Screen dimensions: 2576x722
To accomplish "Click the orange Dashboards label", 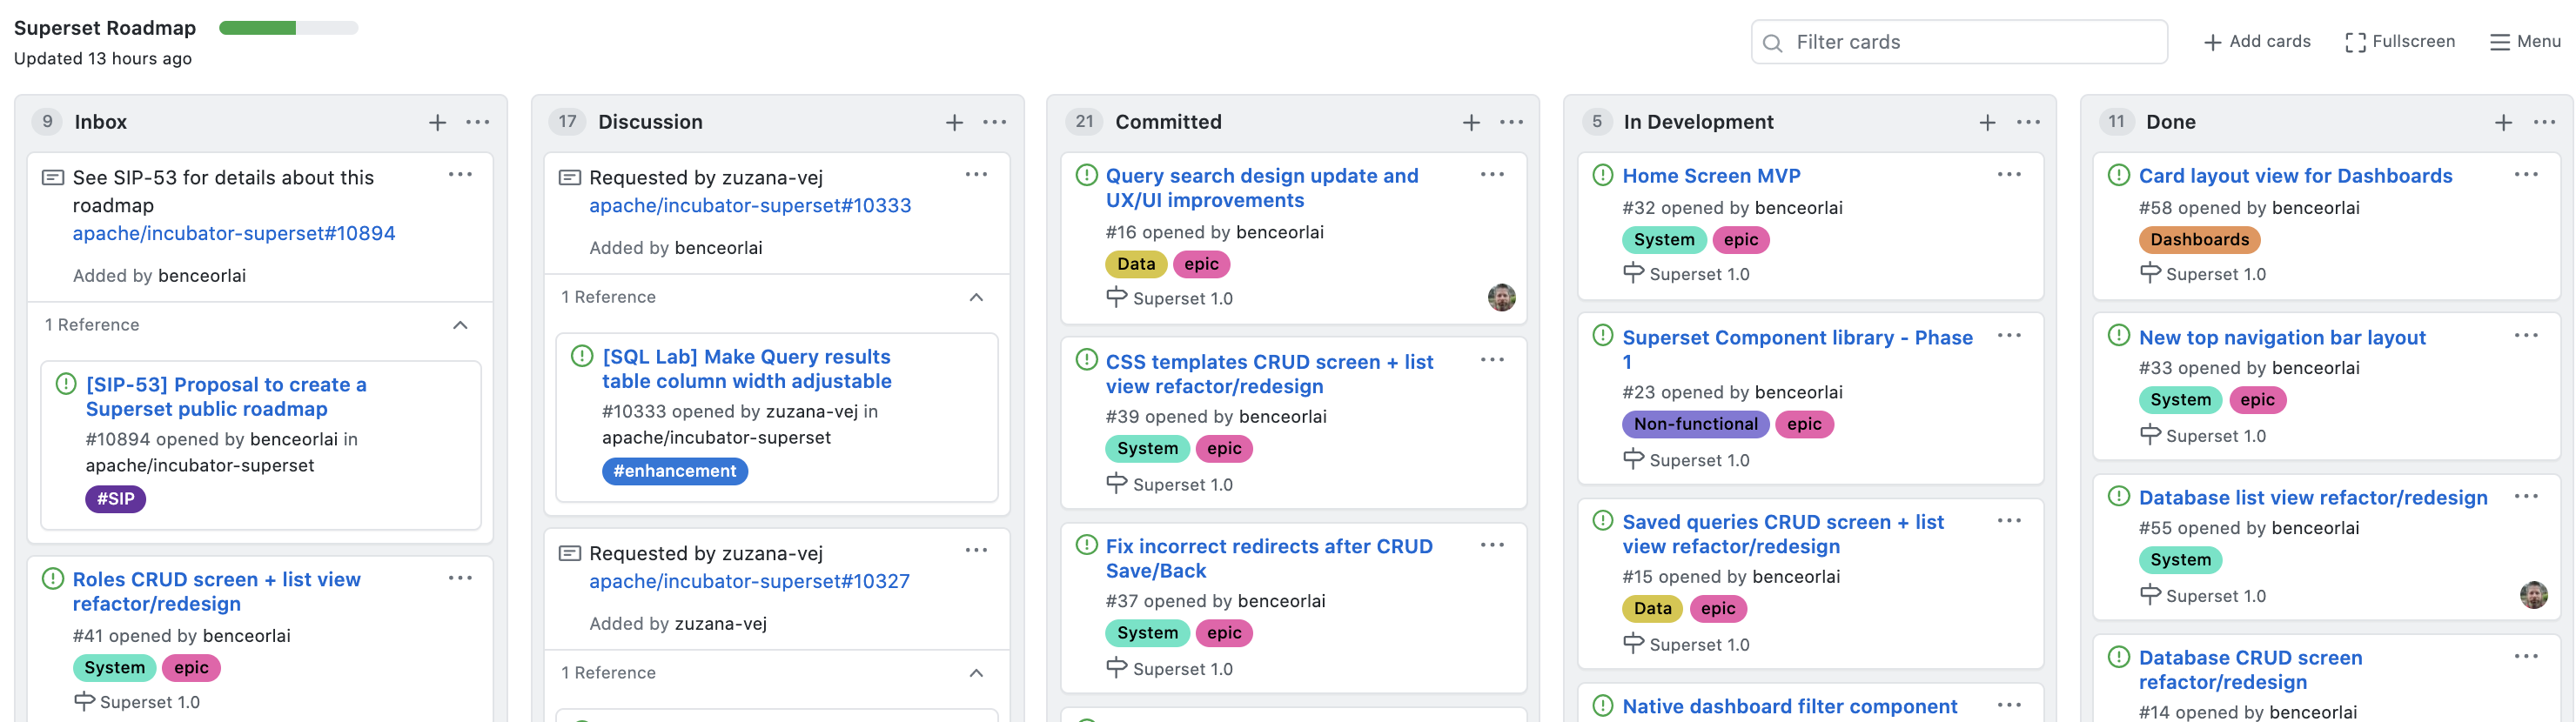I will click(2199, 240).
